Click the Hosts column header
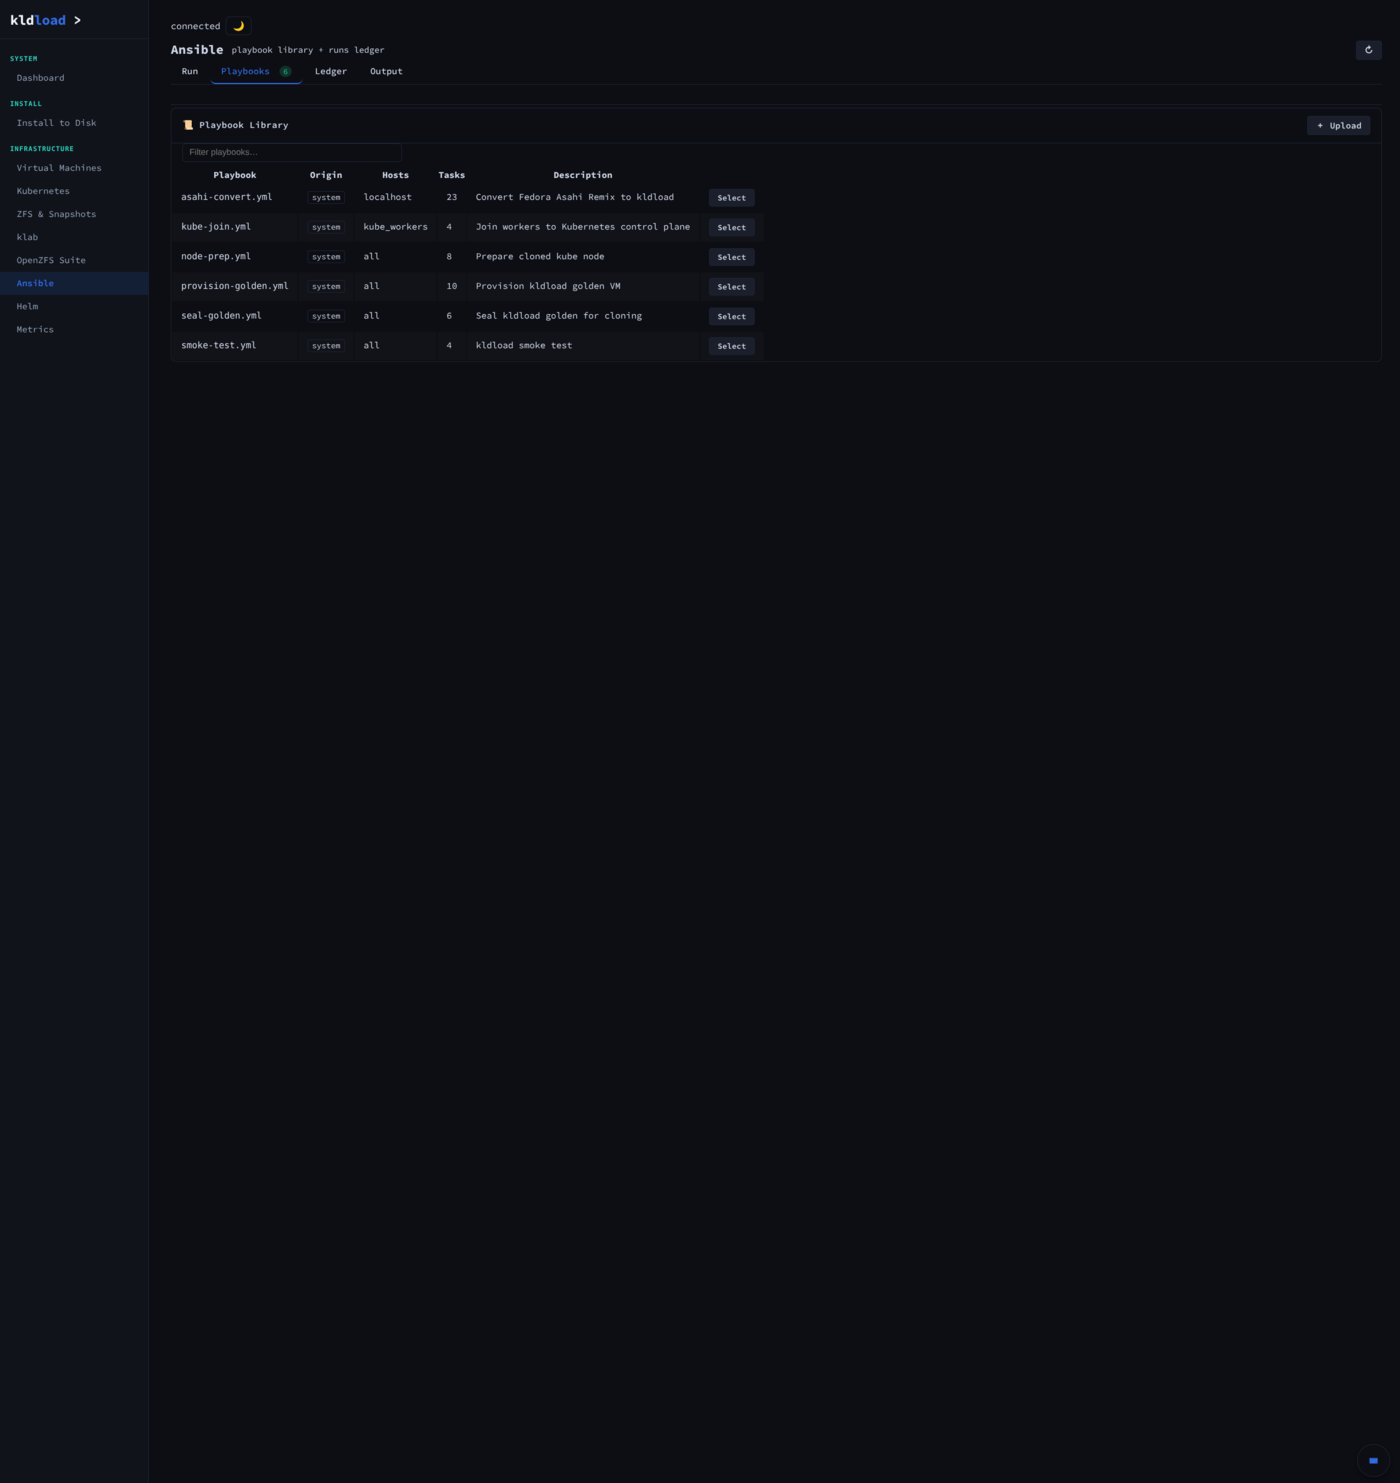1400x1483 pixels. click(x=395, y=175)
